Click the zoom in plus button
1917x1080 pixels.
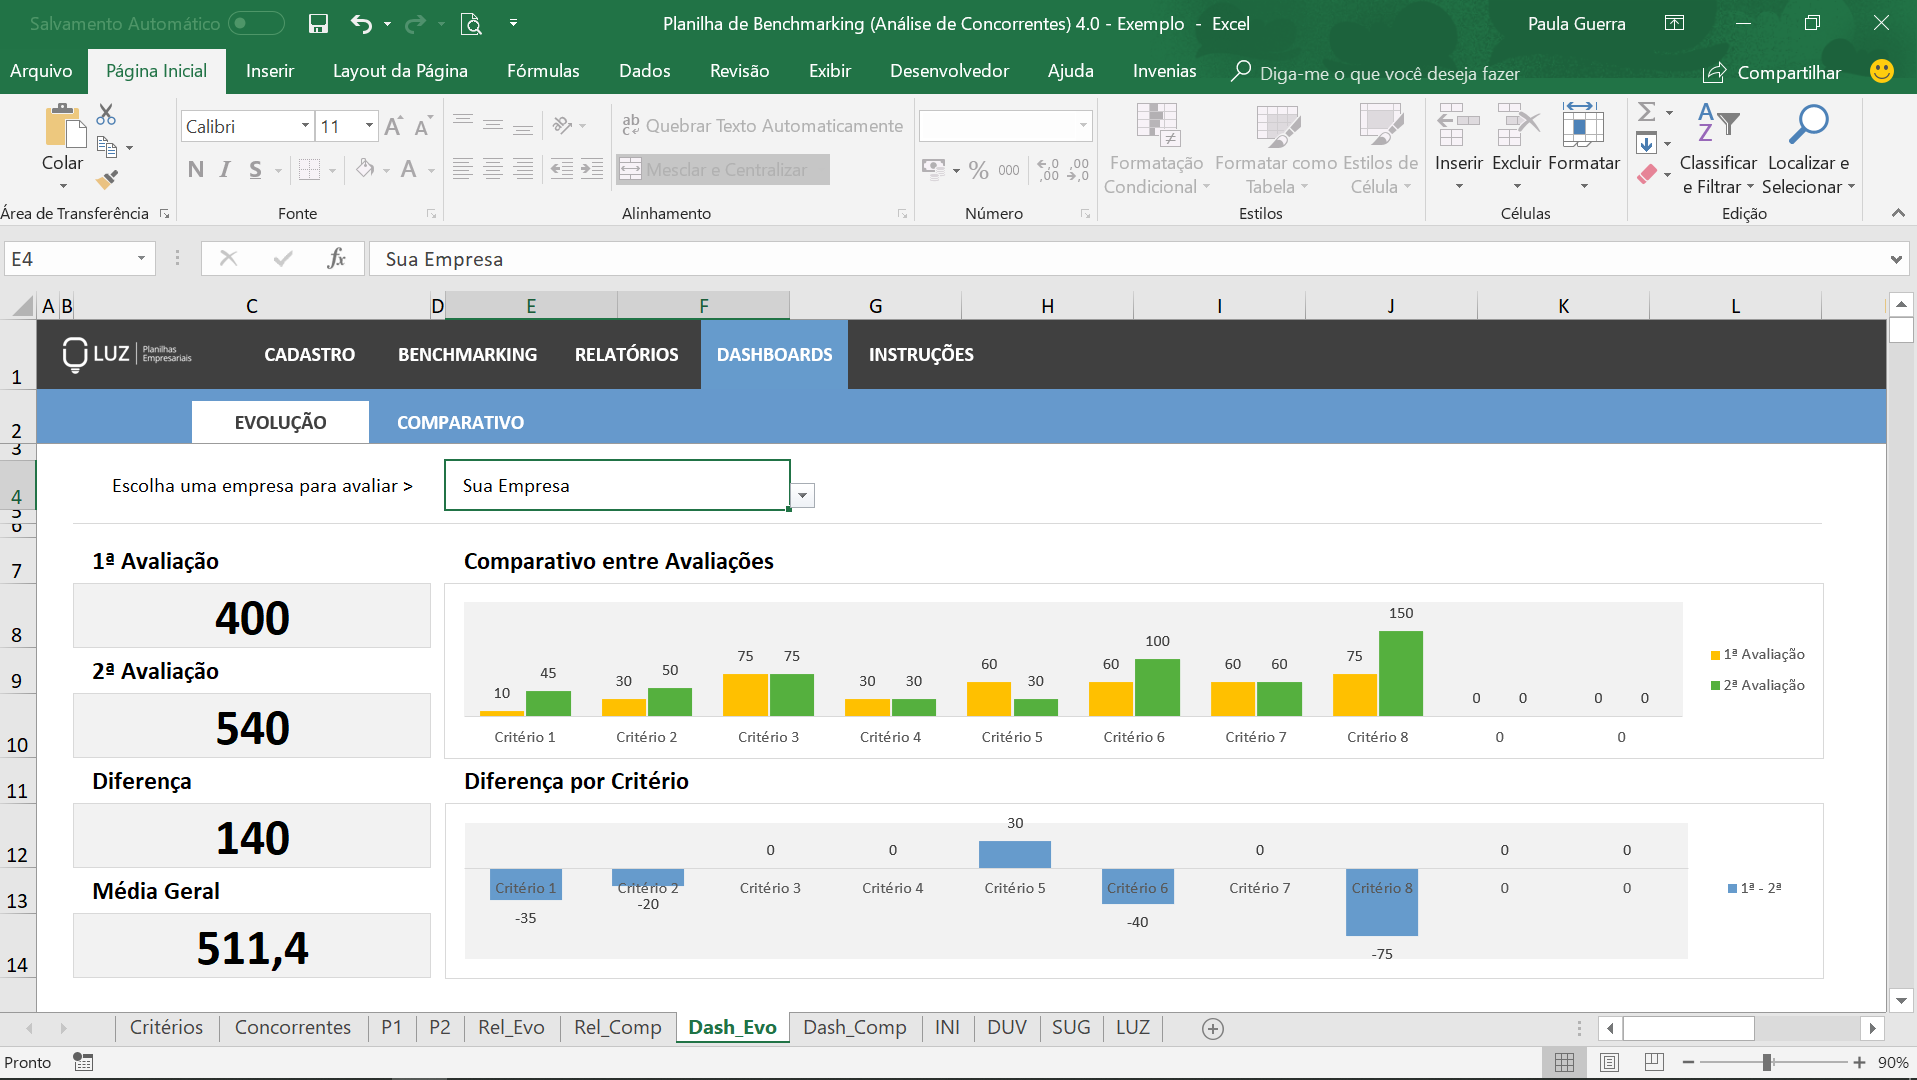1859,1062
